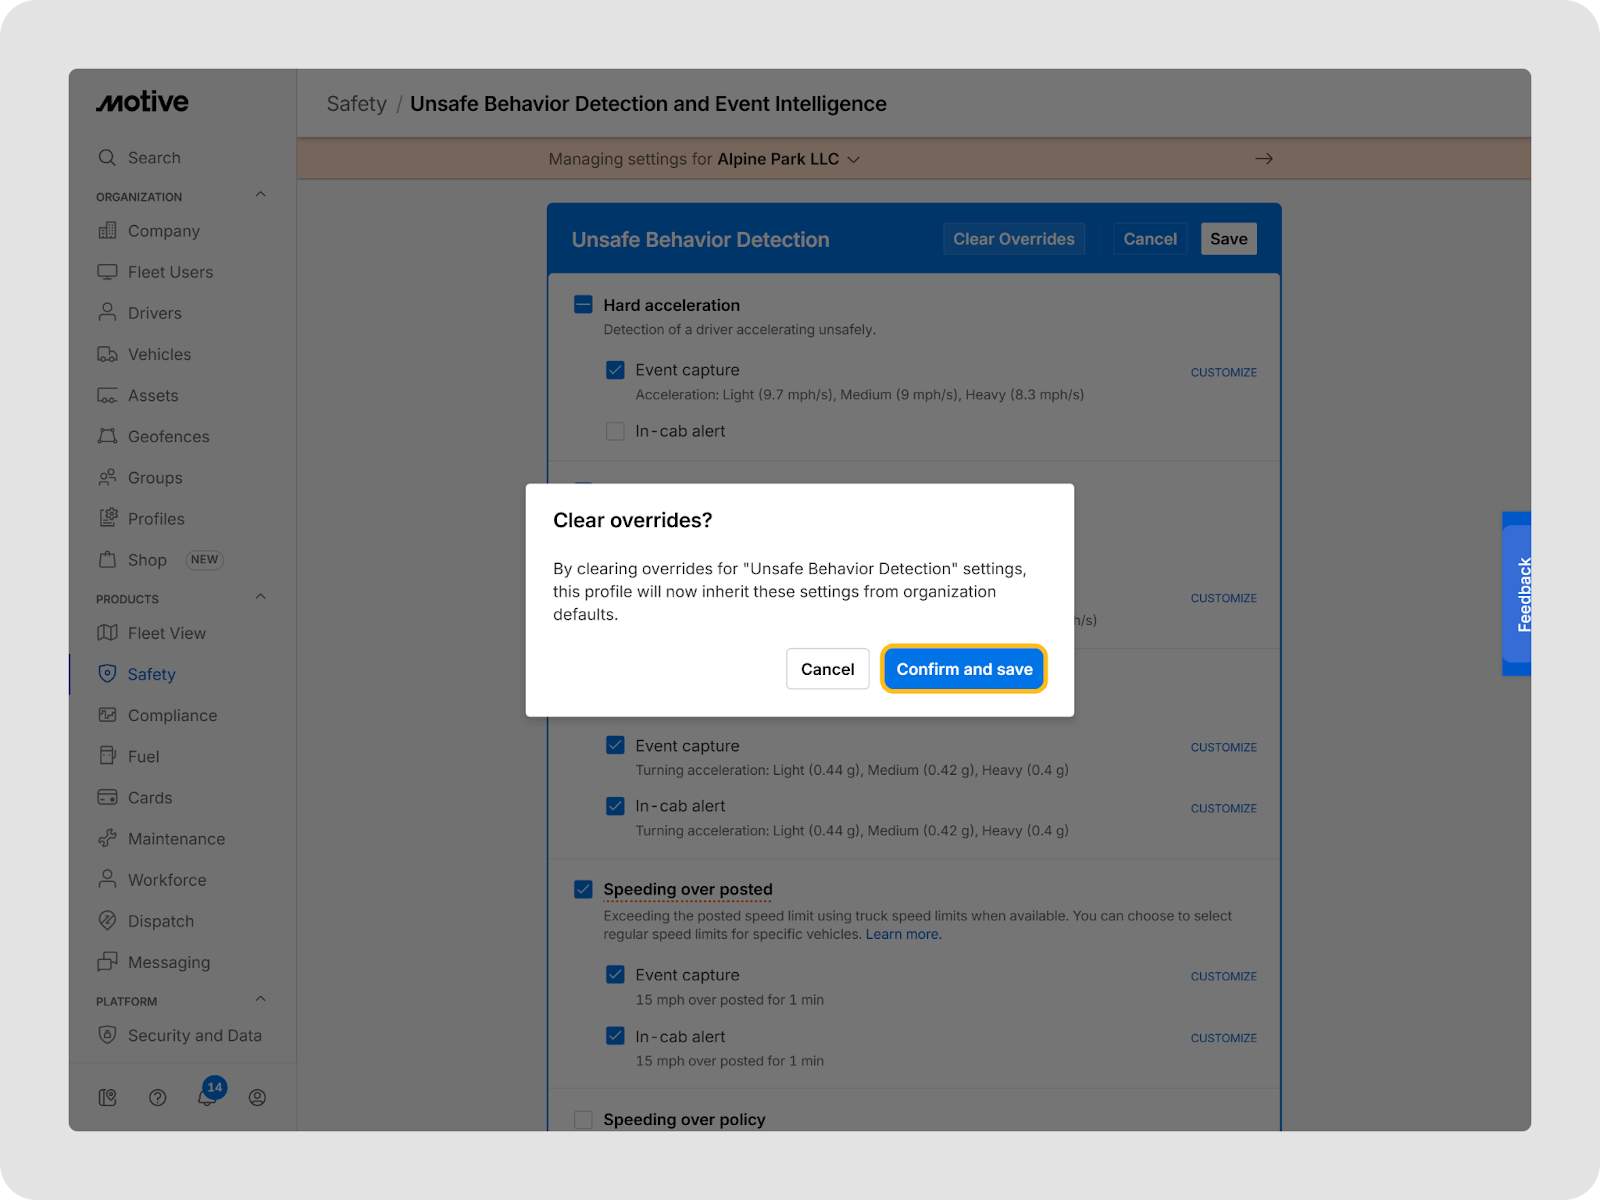The image size is (1600, 1200).
Task: Enable In-cab alert under Hard acceleration
Action: coord(615,431)
